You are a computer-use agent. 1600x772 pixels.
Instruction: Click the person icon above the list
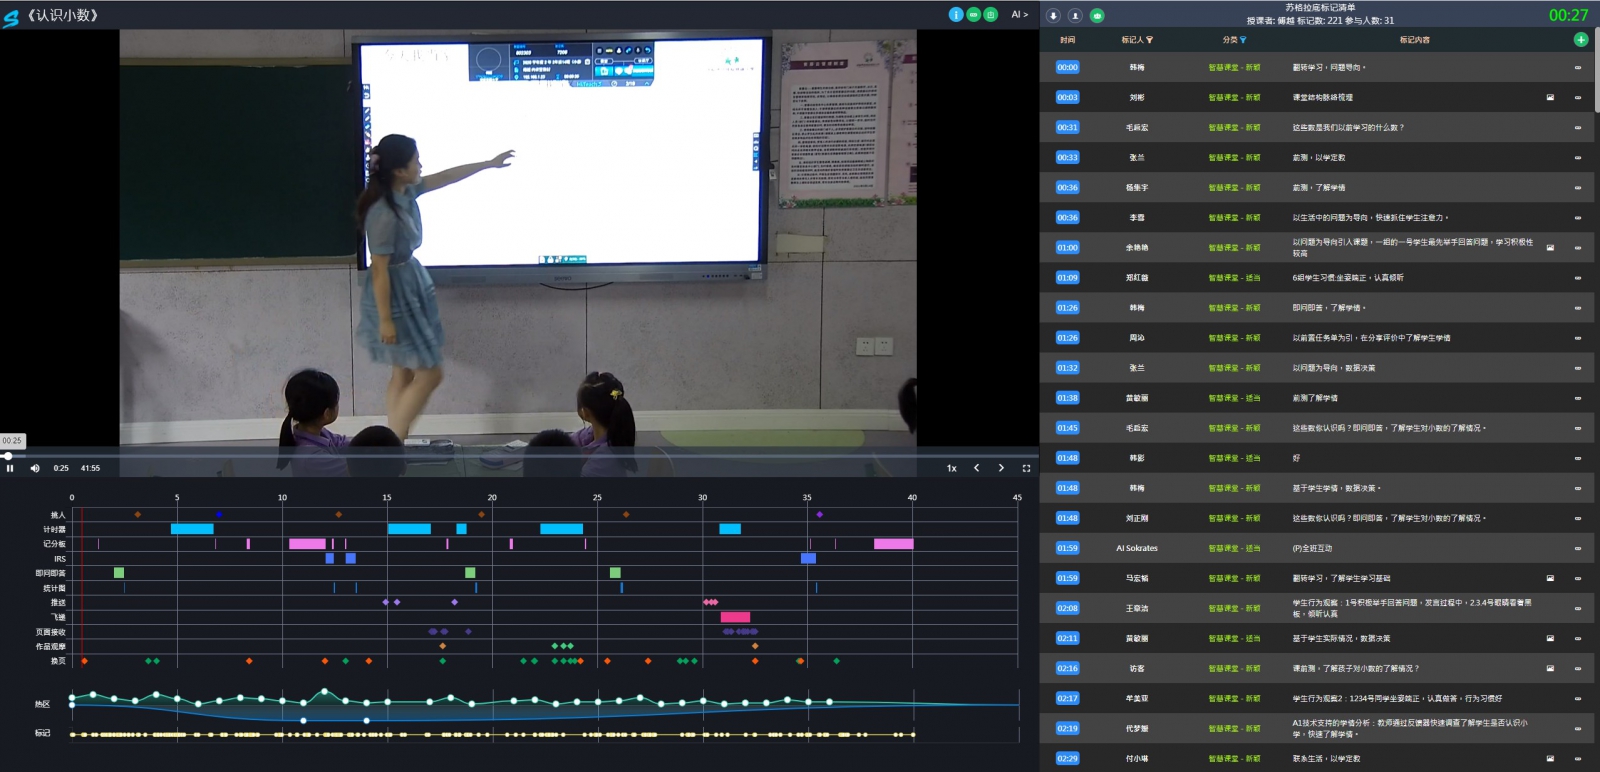click(x=1075, y=15)
